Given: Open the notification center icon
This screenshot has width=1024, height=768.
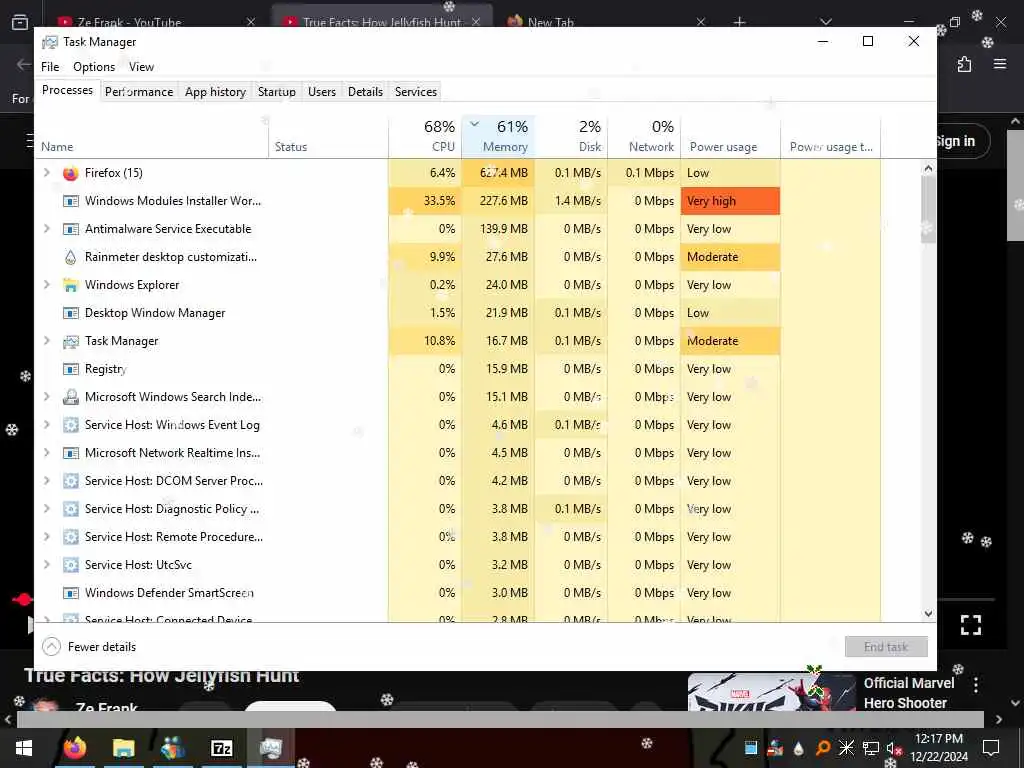Looking at the screenshot, I should click(991, 748).
